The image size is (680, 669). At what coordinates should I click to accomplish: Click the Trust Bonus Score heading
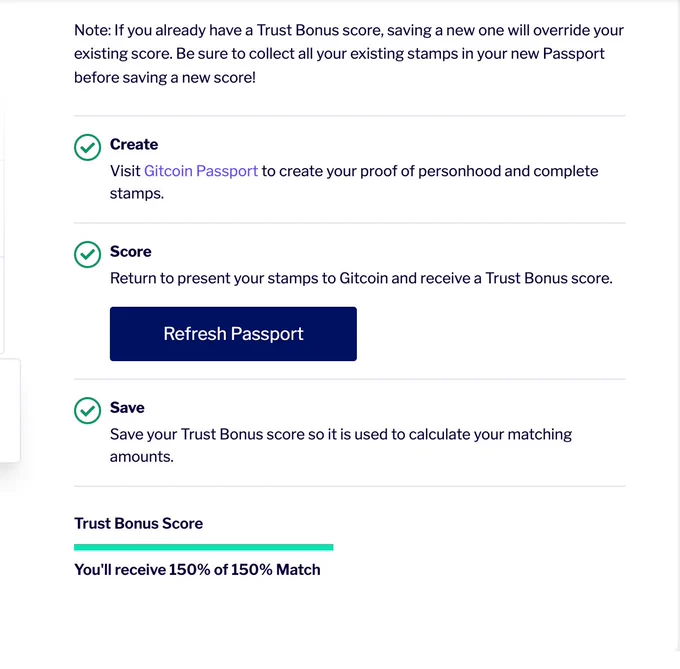coord(138,523)
